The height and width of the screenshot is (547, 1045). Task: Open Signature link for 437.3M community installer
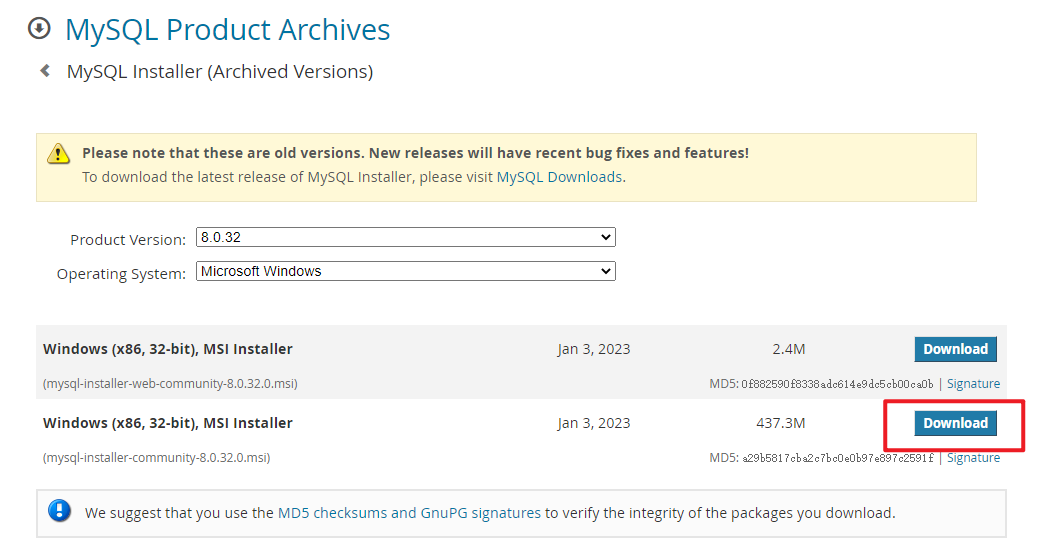click(x=973, y=458)
